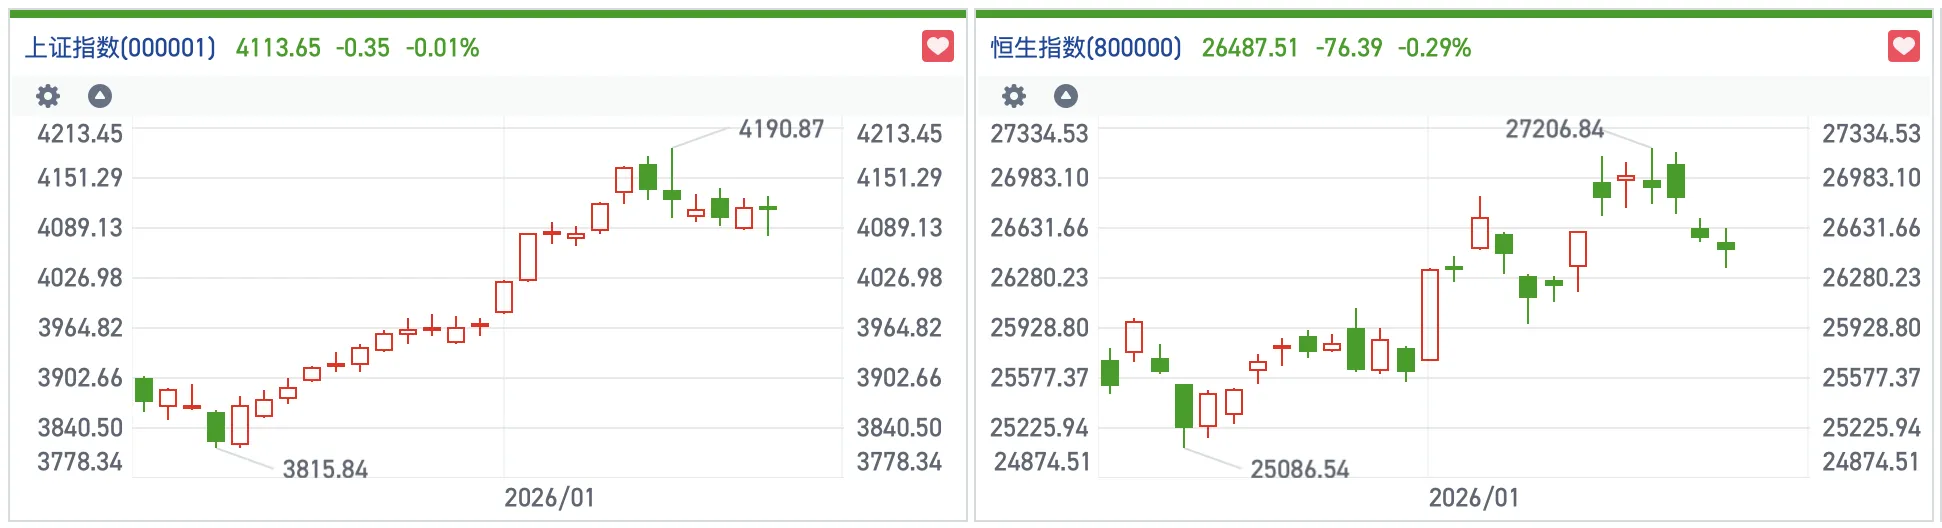1942x528 pixels.
Task: Click the 2026/01 date label under 上证 chart
Action: point(549,498)
